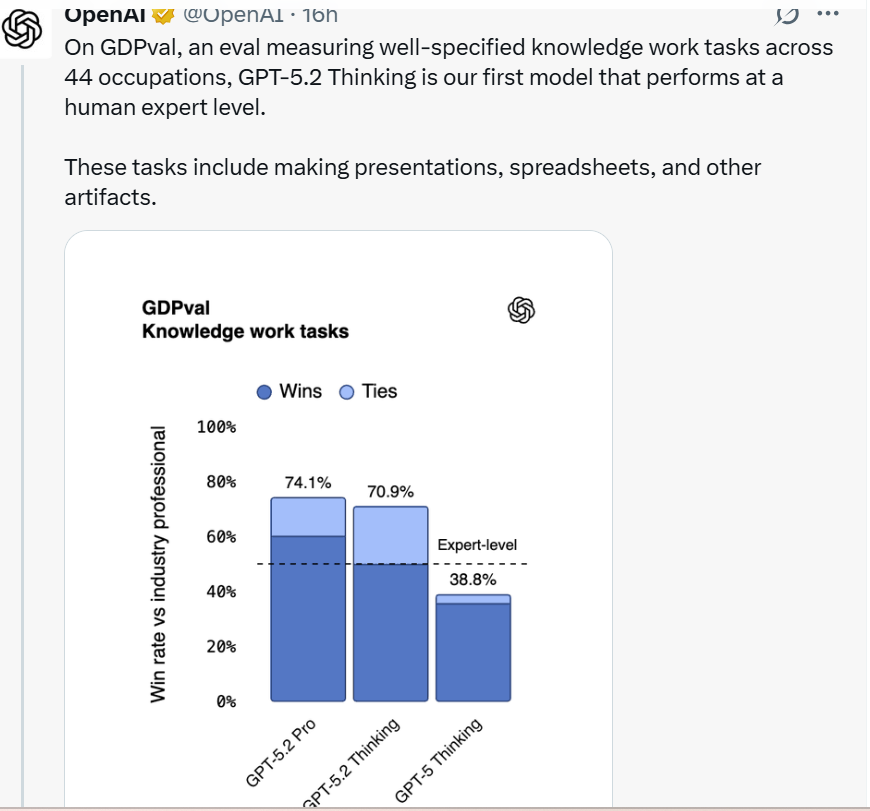
Task: Click the light Ties segment of GPT-5.2 Thinking bar
Action: click(x=390, y=536)
